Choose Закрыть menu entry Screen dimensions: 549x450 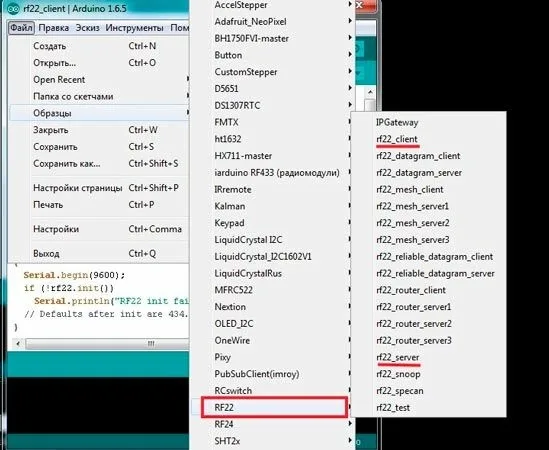tap(99, 130)
